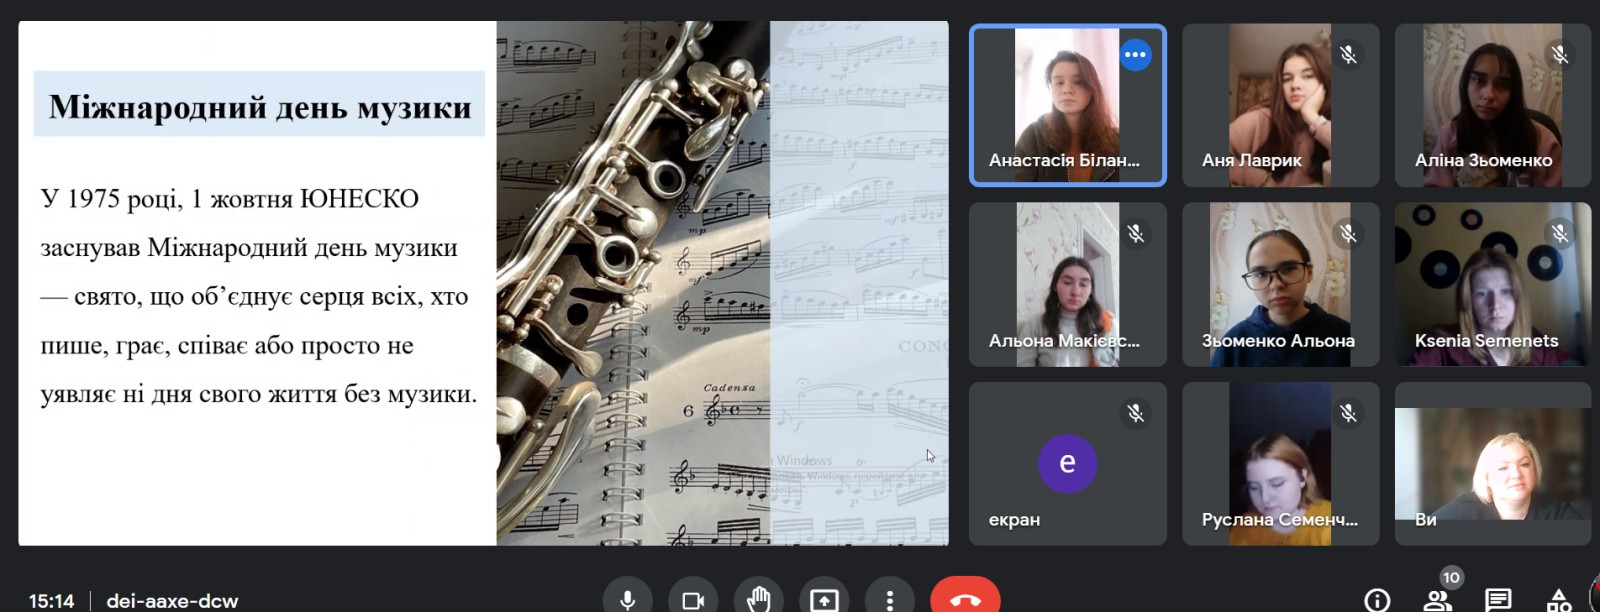
Task: Open the Activities shapes icon
Action: pyautogui.click(x=1559, y=600)
